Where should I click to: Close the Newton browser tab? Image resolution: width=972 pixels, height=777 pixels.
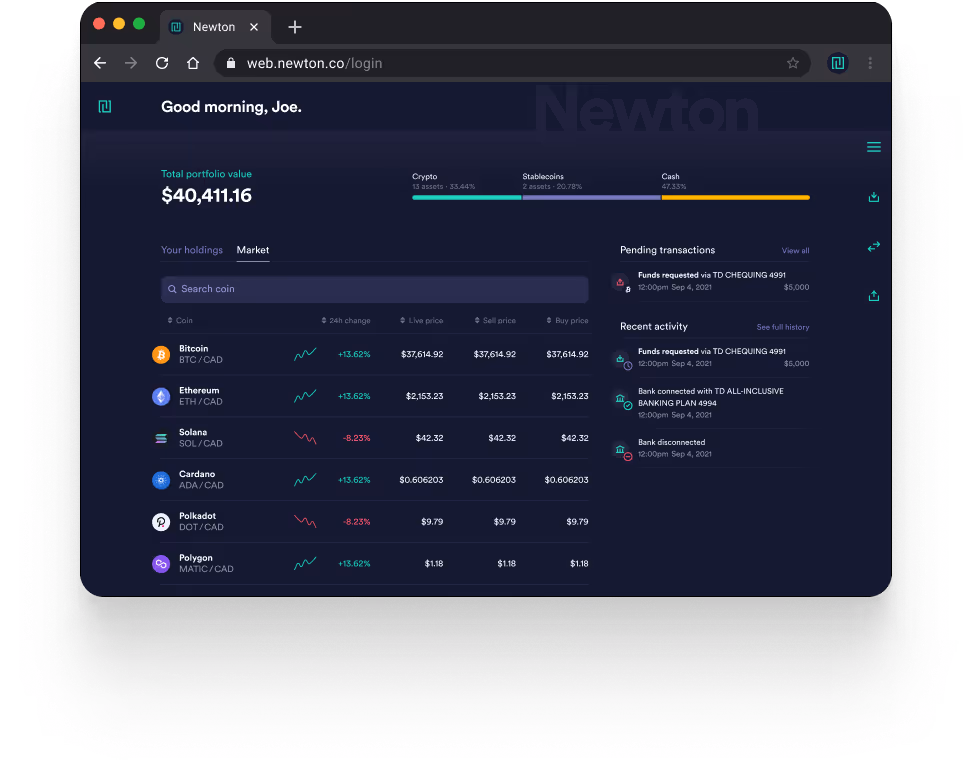[x=254, y=27]
